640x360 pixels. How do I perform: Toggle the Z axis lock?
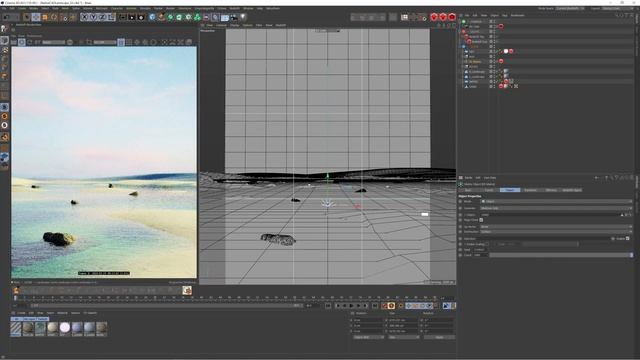coord(102,17)
